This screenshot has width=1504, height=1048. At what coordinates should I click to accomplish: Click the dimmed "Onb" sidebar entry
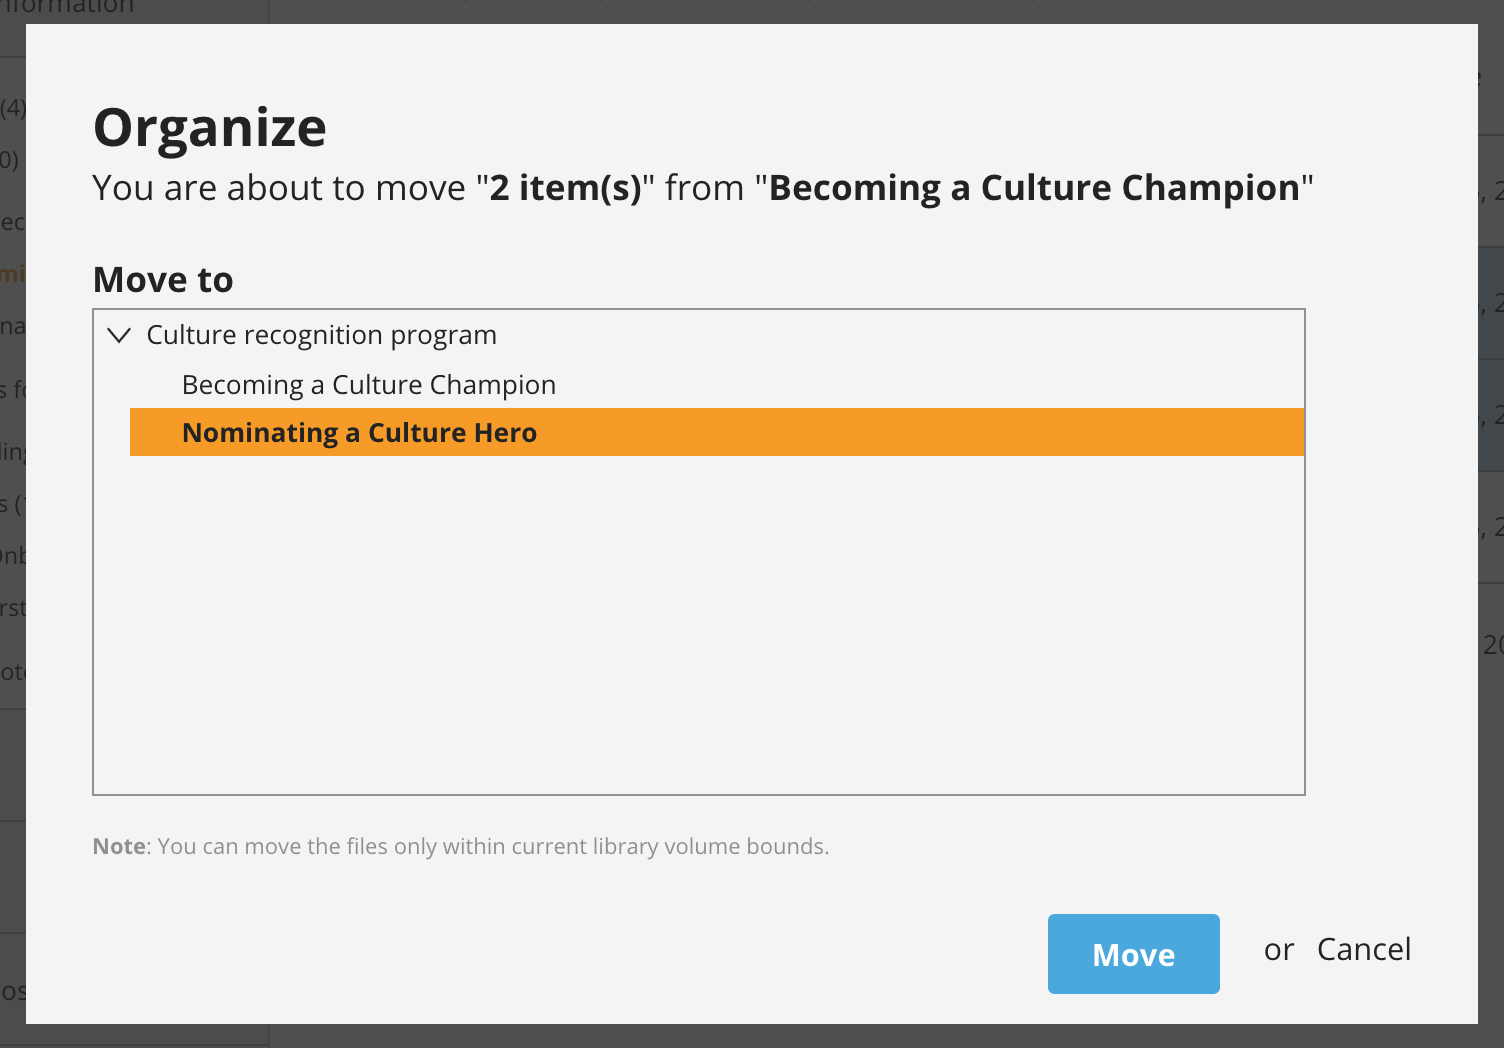point(13,556)
